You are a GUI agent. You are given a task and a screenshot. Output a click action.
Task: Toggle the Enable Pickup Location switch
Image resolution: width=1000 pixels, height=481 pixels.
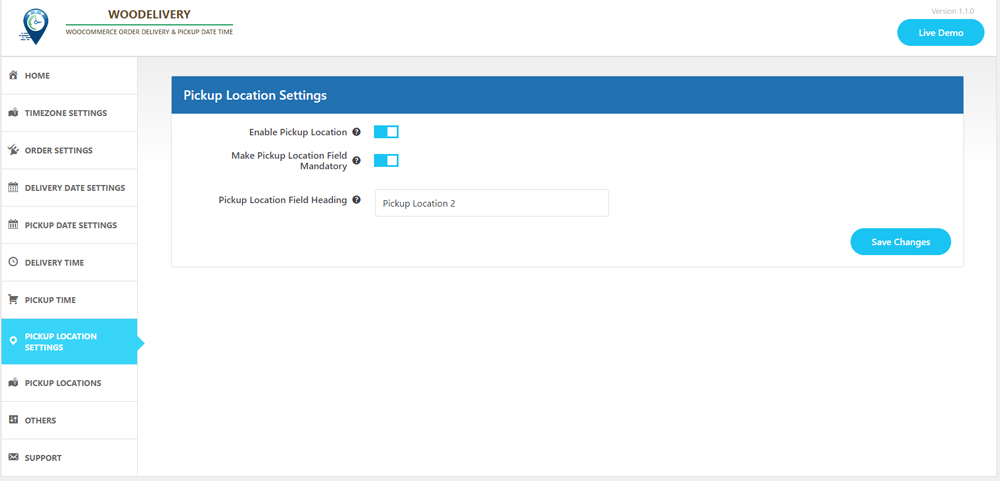pos(386,132)
